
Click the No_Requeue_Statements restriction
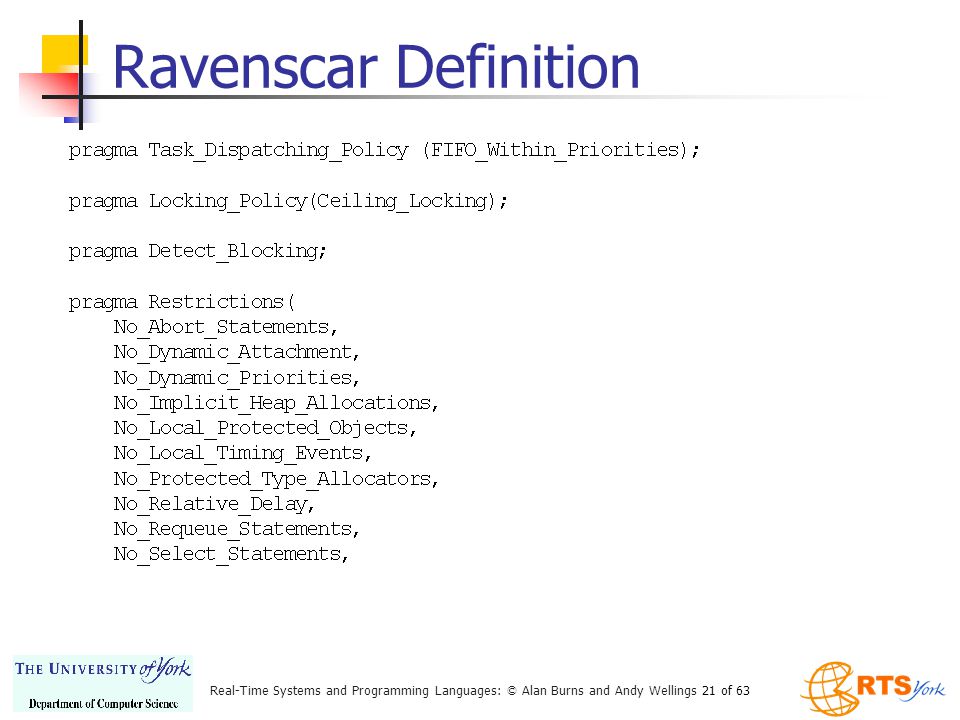[x=236, y=529]
